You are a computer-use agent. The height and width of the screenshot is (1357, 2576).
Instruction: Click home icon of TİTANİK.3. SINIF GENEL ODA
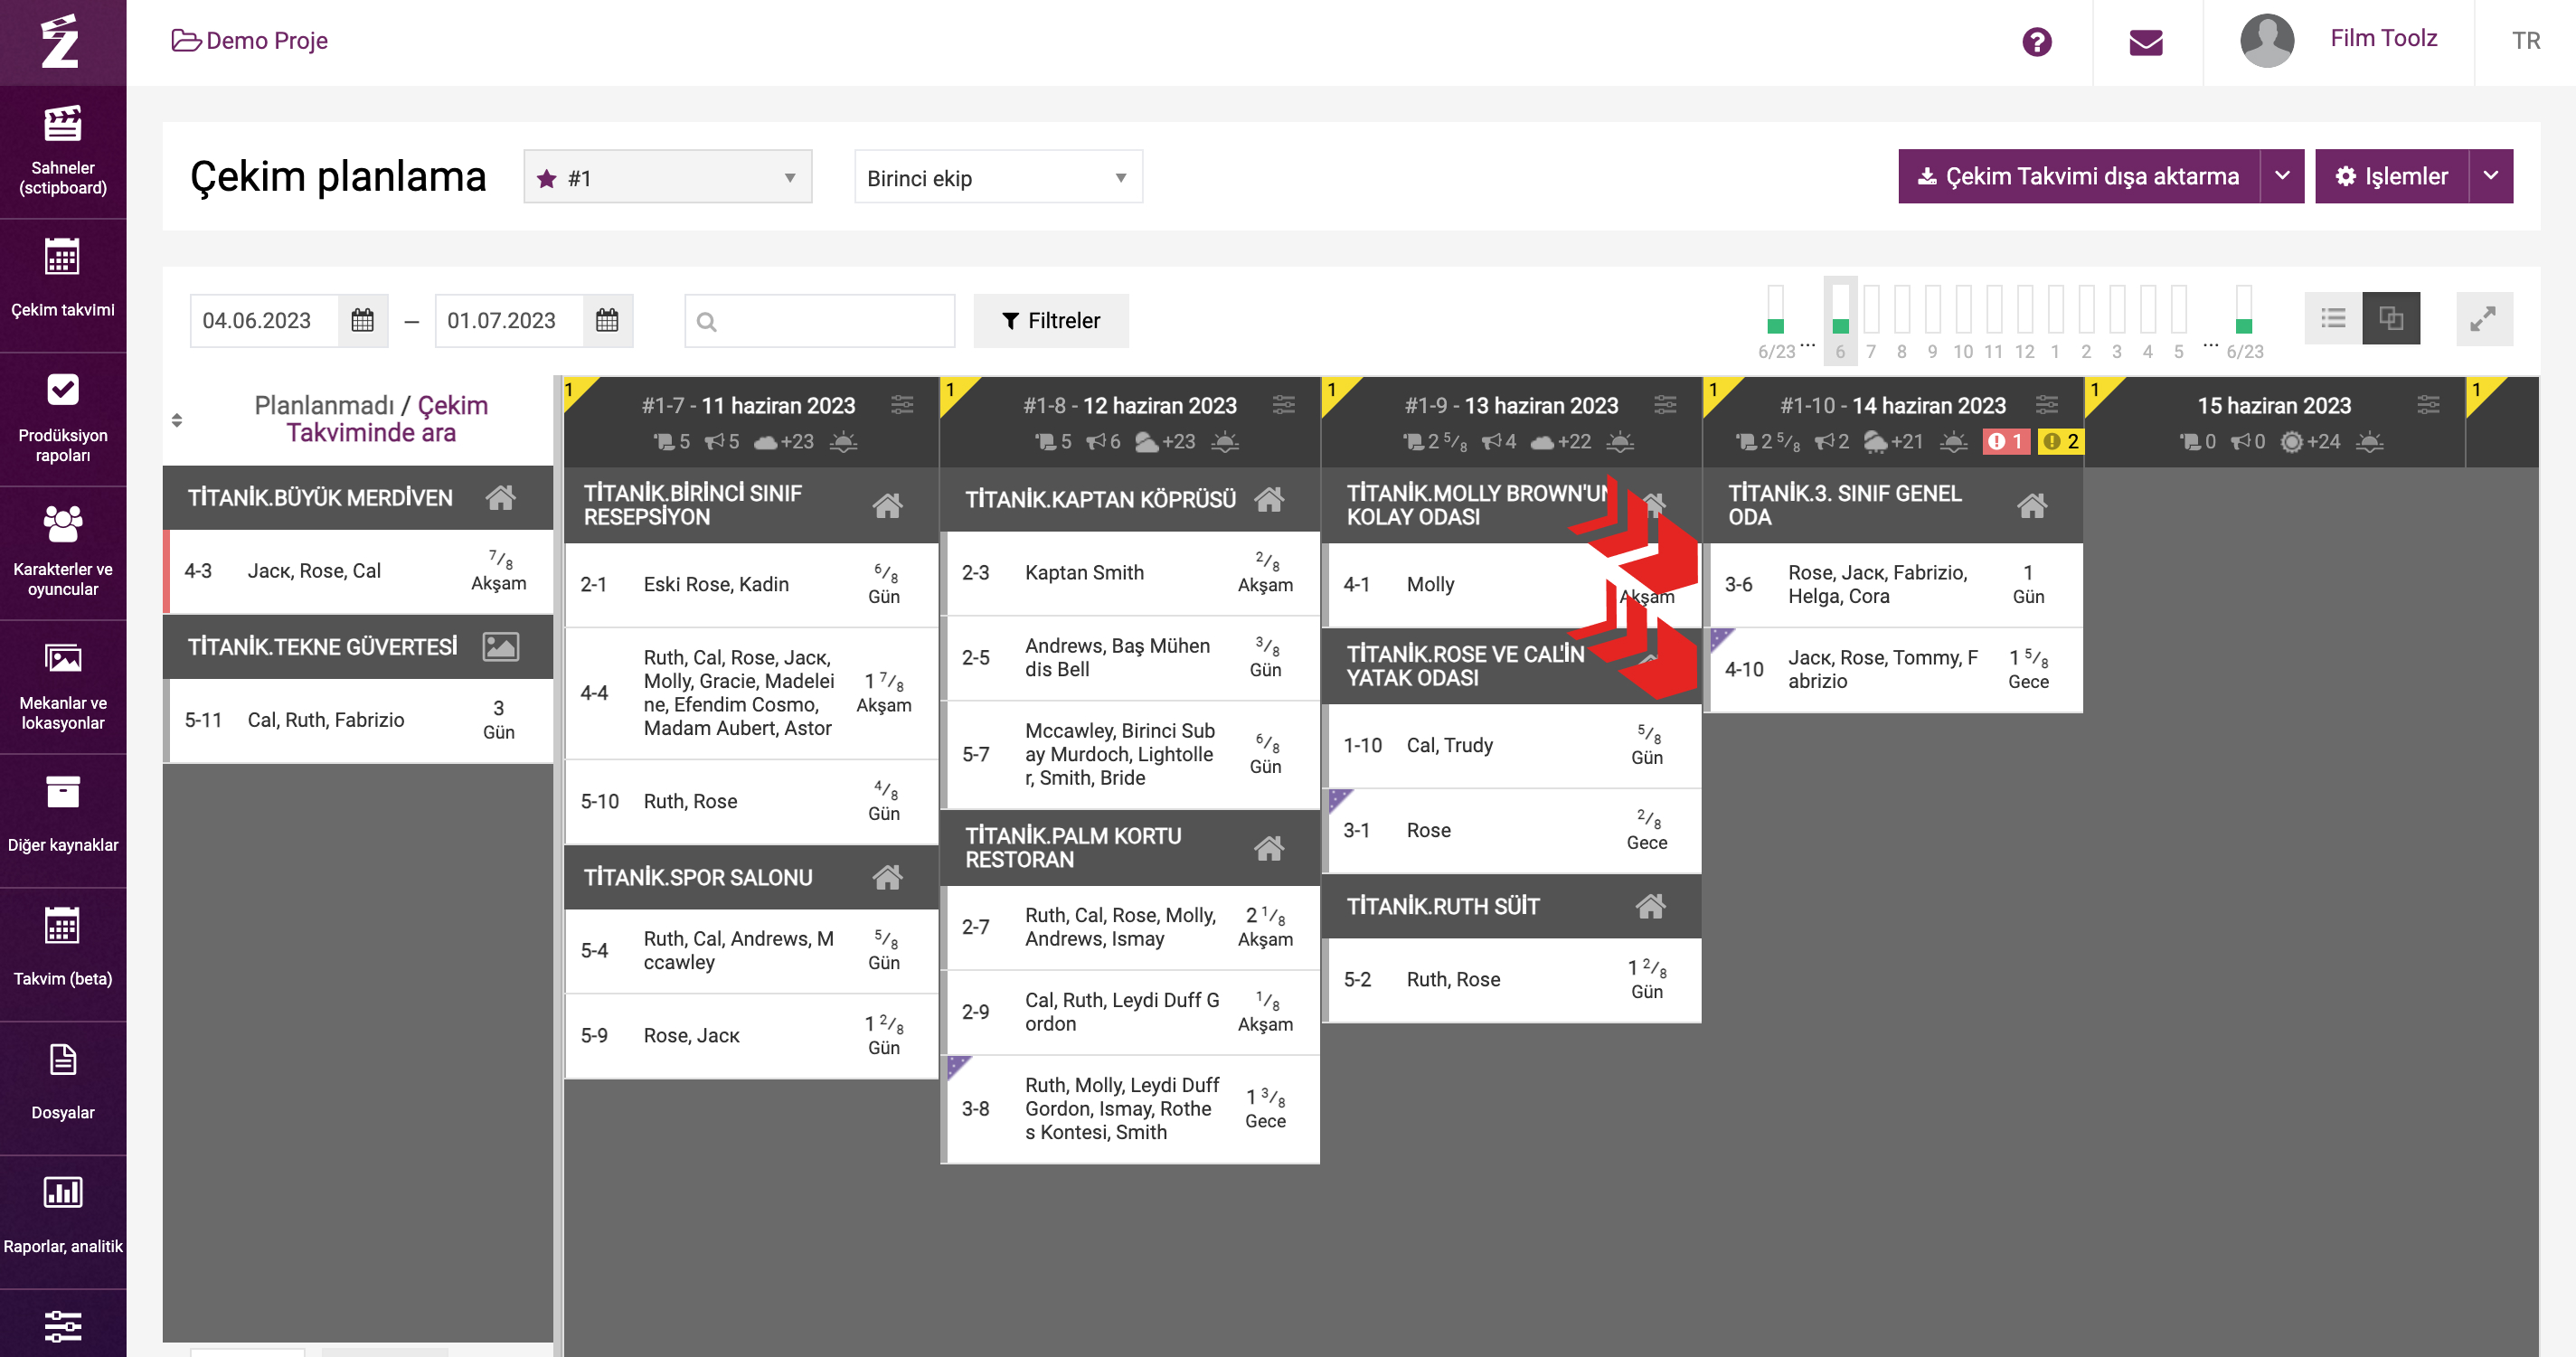pos(2032,505)
